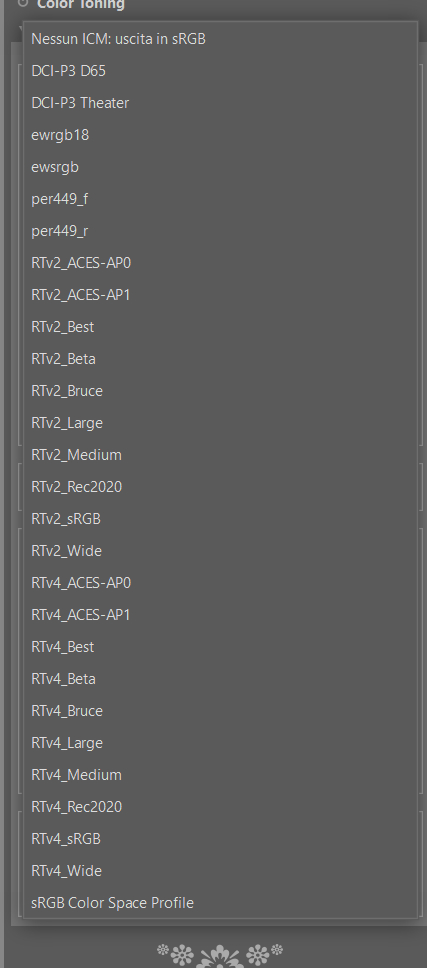The image size is (427, 968).
Task: Pick RTv2_ACES-AP0 output profile
Action: (220, 263)
